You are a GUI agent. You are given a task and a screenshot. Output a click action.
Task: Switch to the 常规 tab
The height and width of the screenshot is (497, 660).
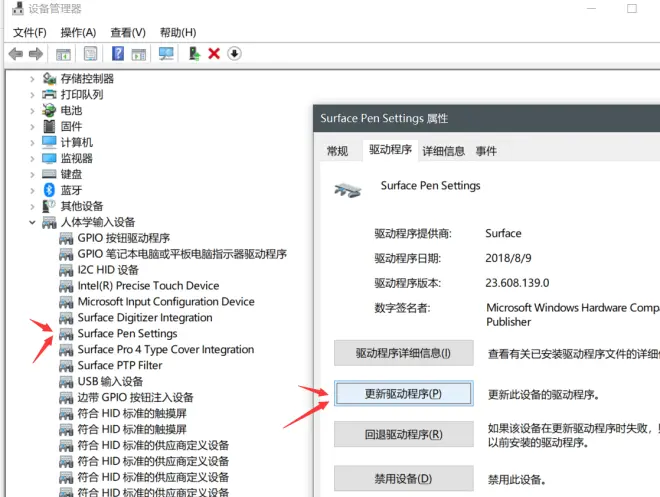click(x=338, y=151)
